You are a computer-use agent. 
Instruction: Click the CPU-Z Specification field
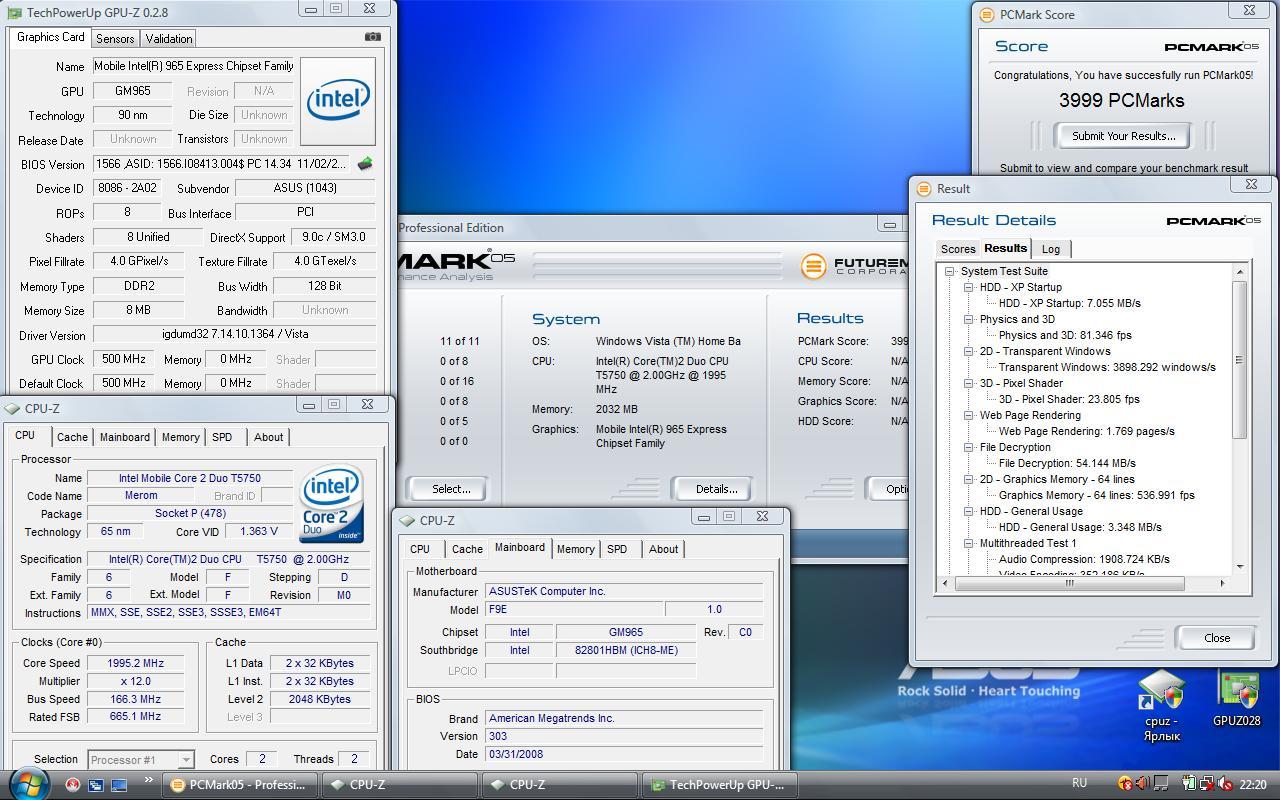(228, 559)
